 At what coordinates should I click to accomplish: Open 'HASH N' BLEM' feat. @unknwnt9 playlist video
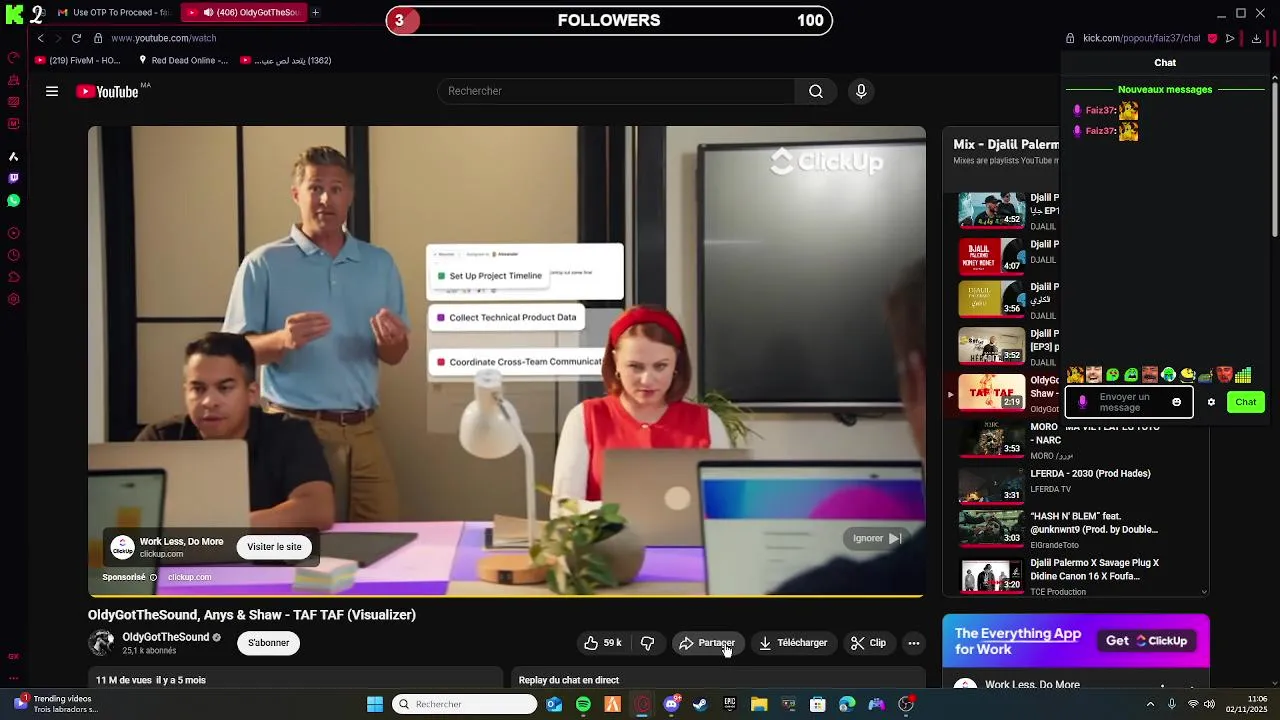(x=1094, y=523)
